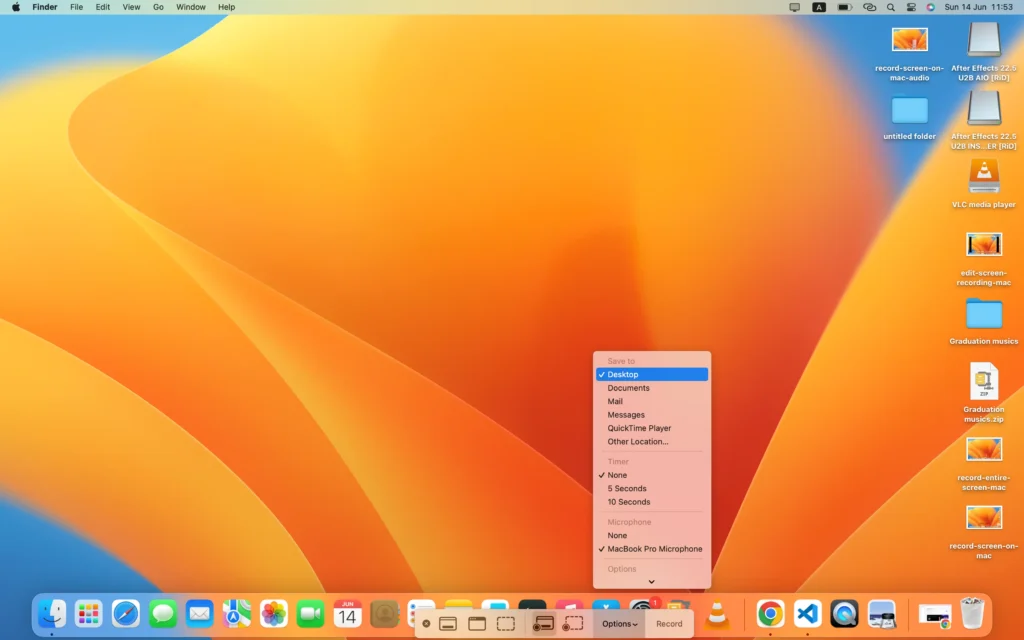Click the battery status icon
Image resolution: width=1024 pixels, height=640 pixels.
(844, 7)
